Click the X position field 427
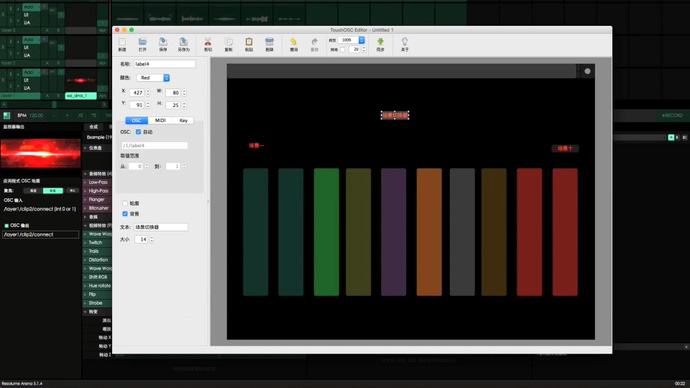Image resolution: width=690 pixels, height=388 pixels. [137, 93]
